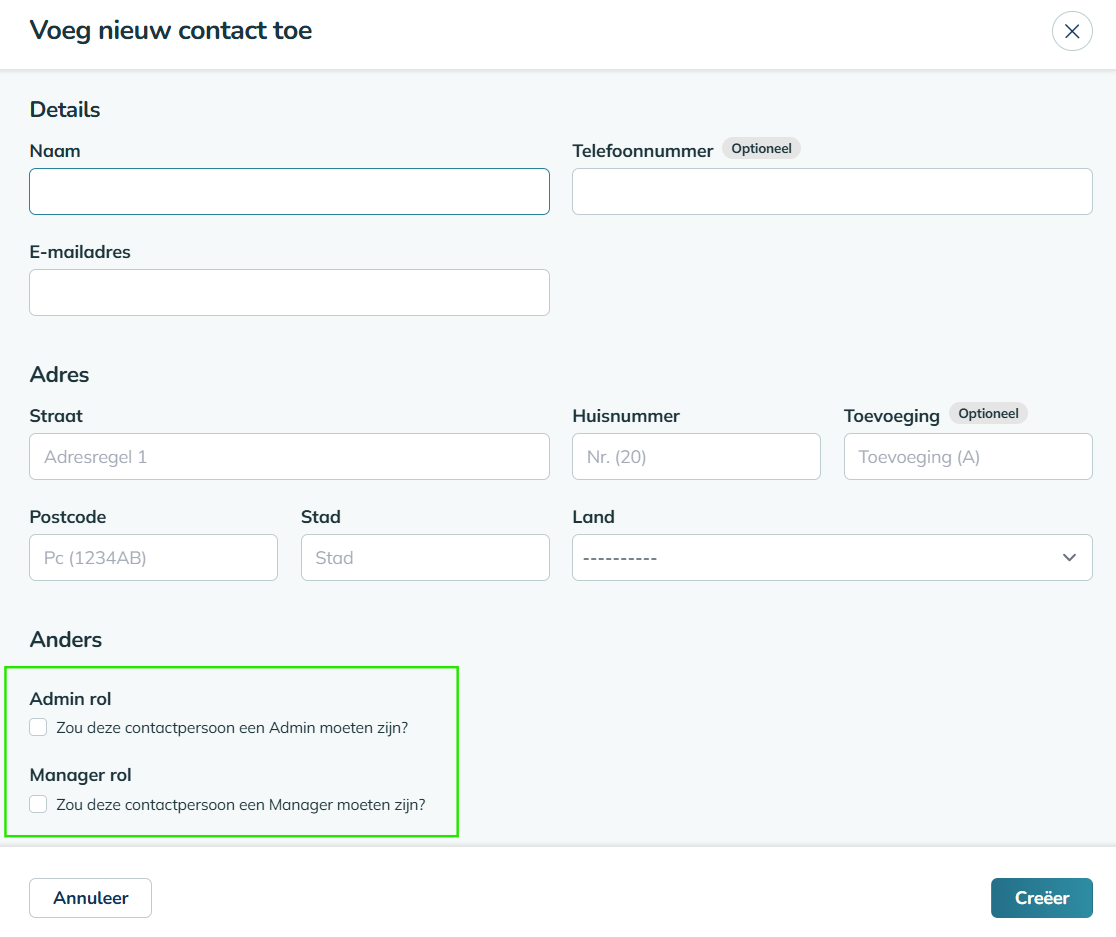Close the new contact dialog with X
This screenshot has height=937, width=1116.
[x=1072, y=31]
